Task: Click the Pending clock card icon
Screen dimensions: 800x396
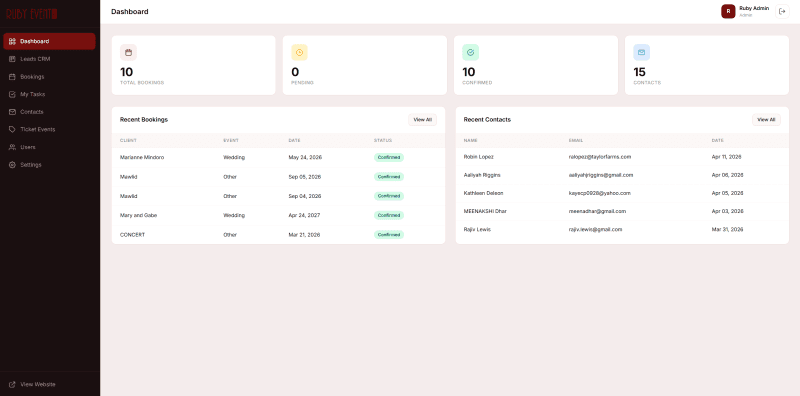Action: 299,52
